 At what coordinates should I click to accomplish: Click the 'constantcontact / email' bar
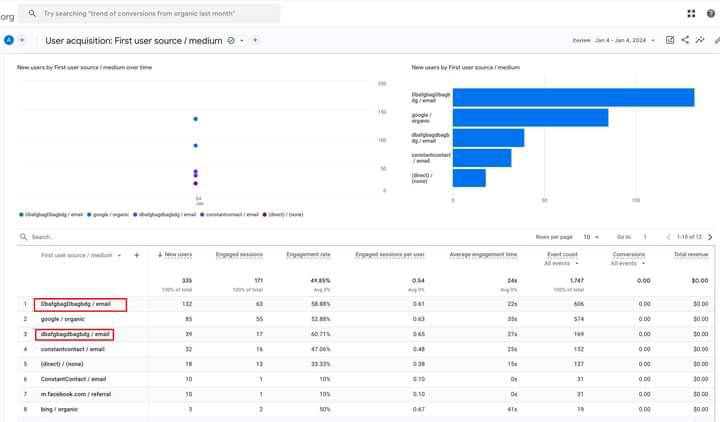coord(482,158)
